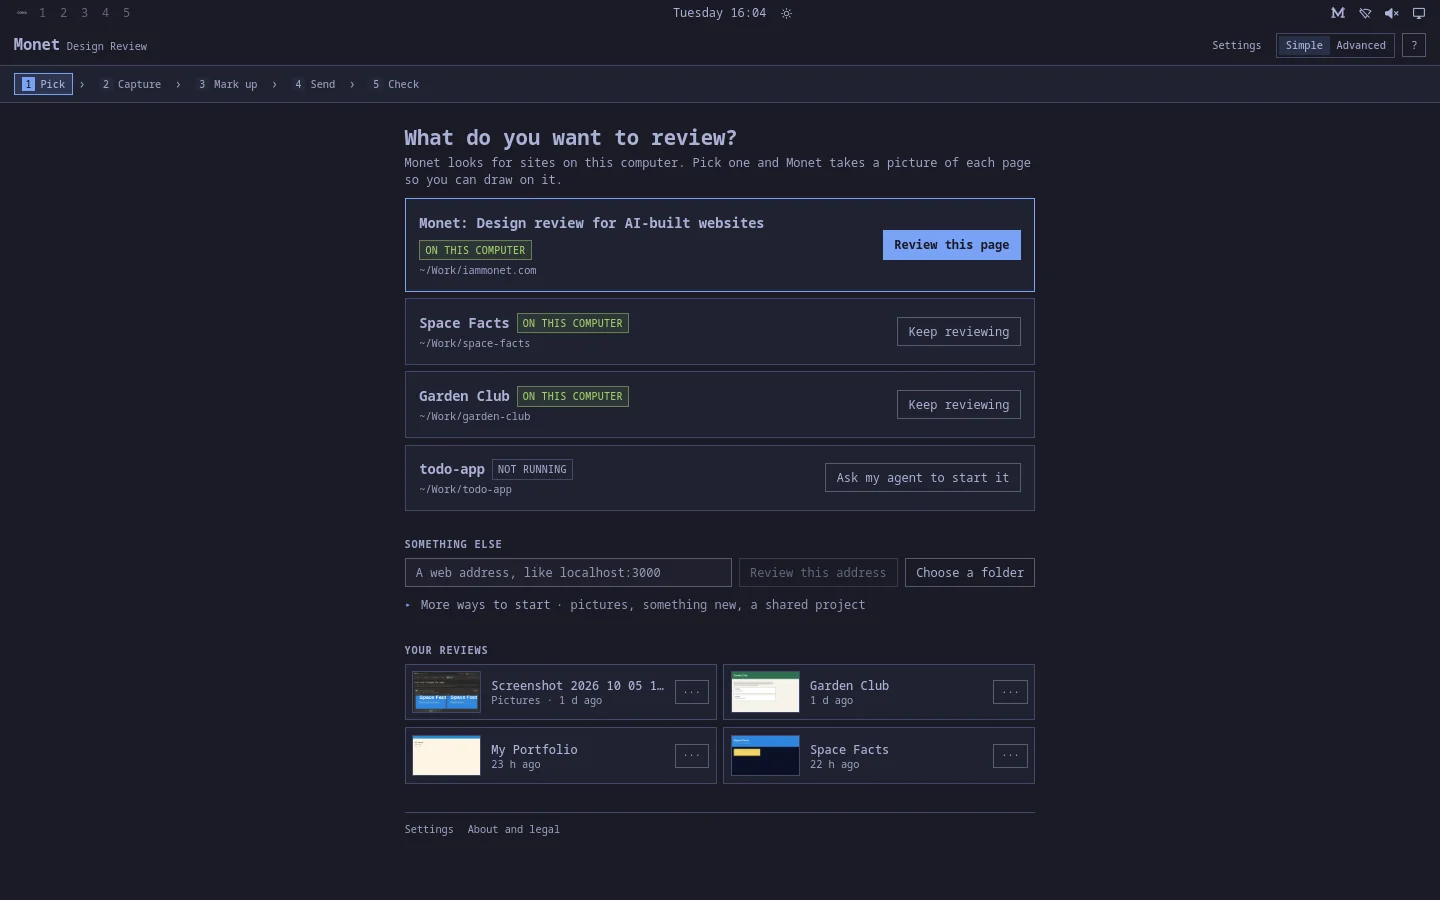This screenshot has height=900, width=1440.
Task: Open the display tray icon
Action: pyautogui.click(x=1419, y=13)
